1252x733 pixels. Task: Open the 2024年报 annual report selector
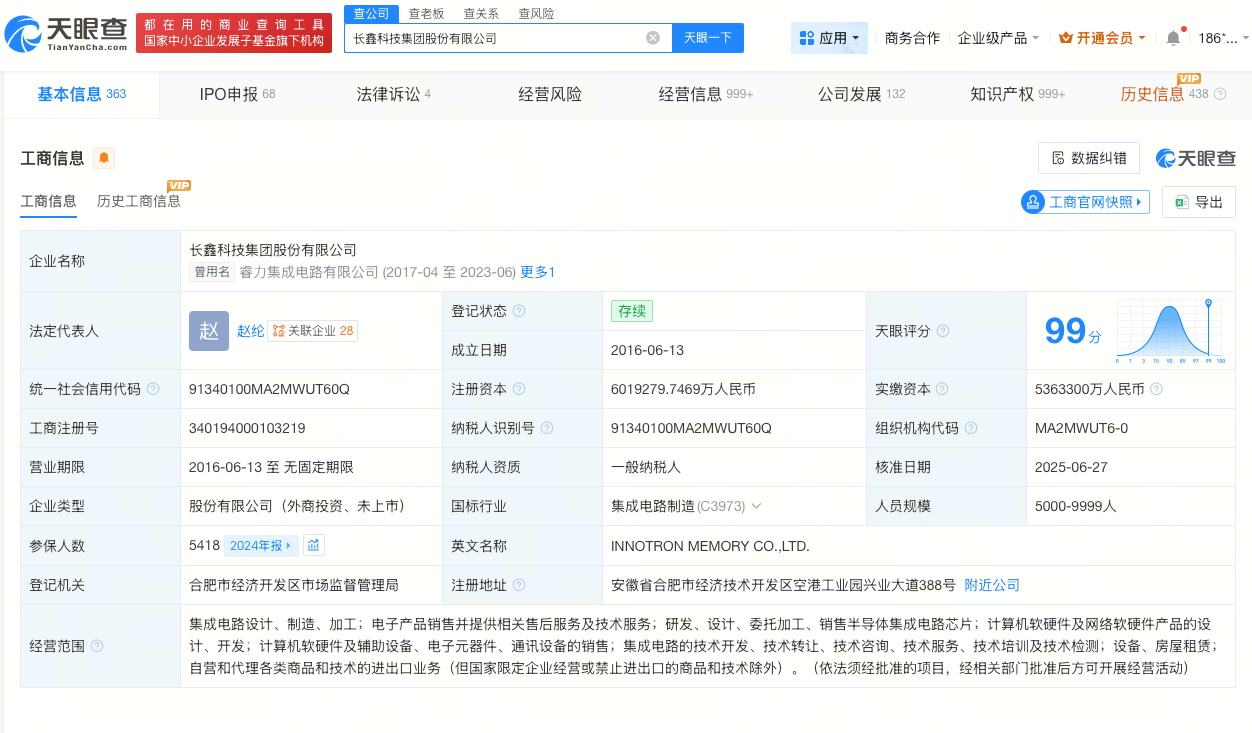pos(261,545)
